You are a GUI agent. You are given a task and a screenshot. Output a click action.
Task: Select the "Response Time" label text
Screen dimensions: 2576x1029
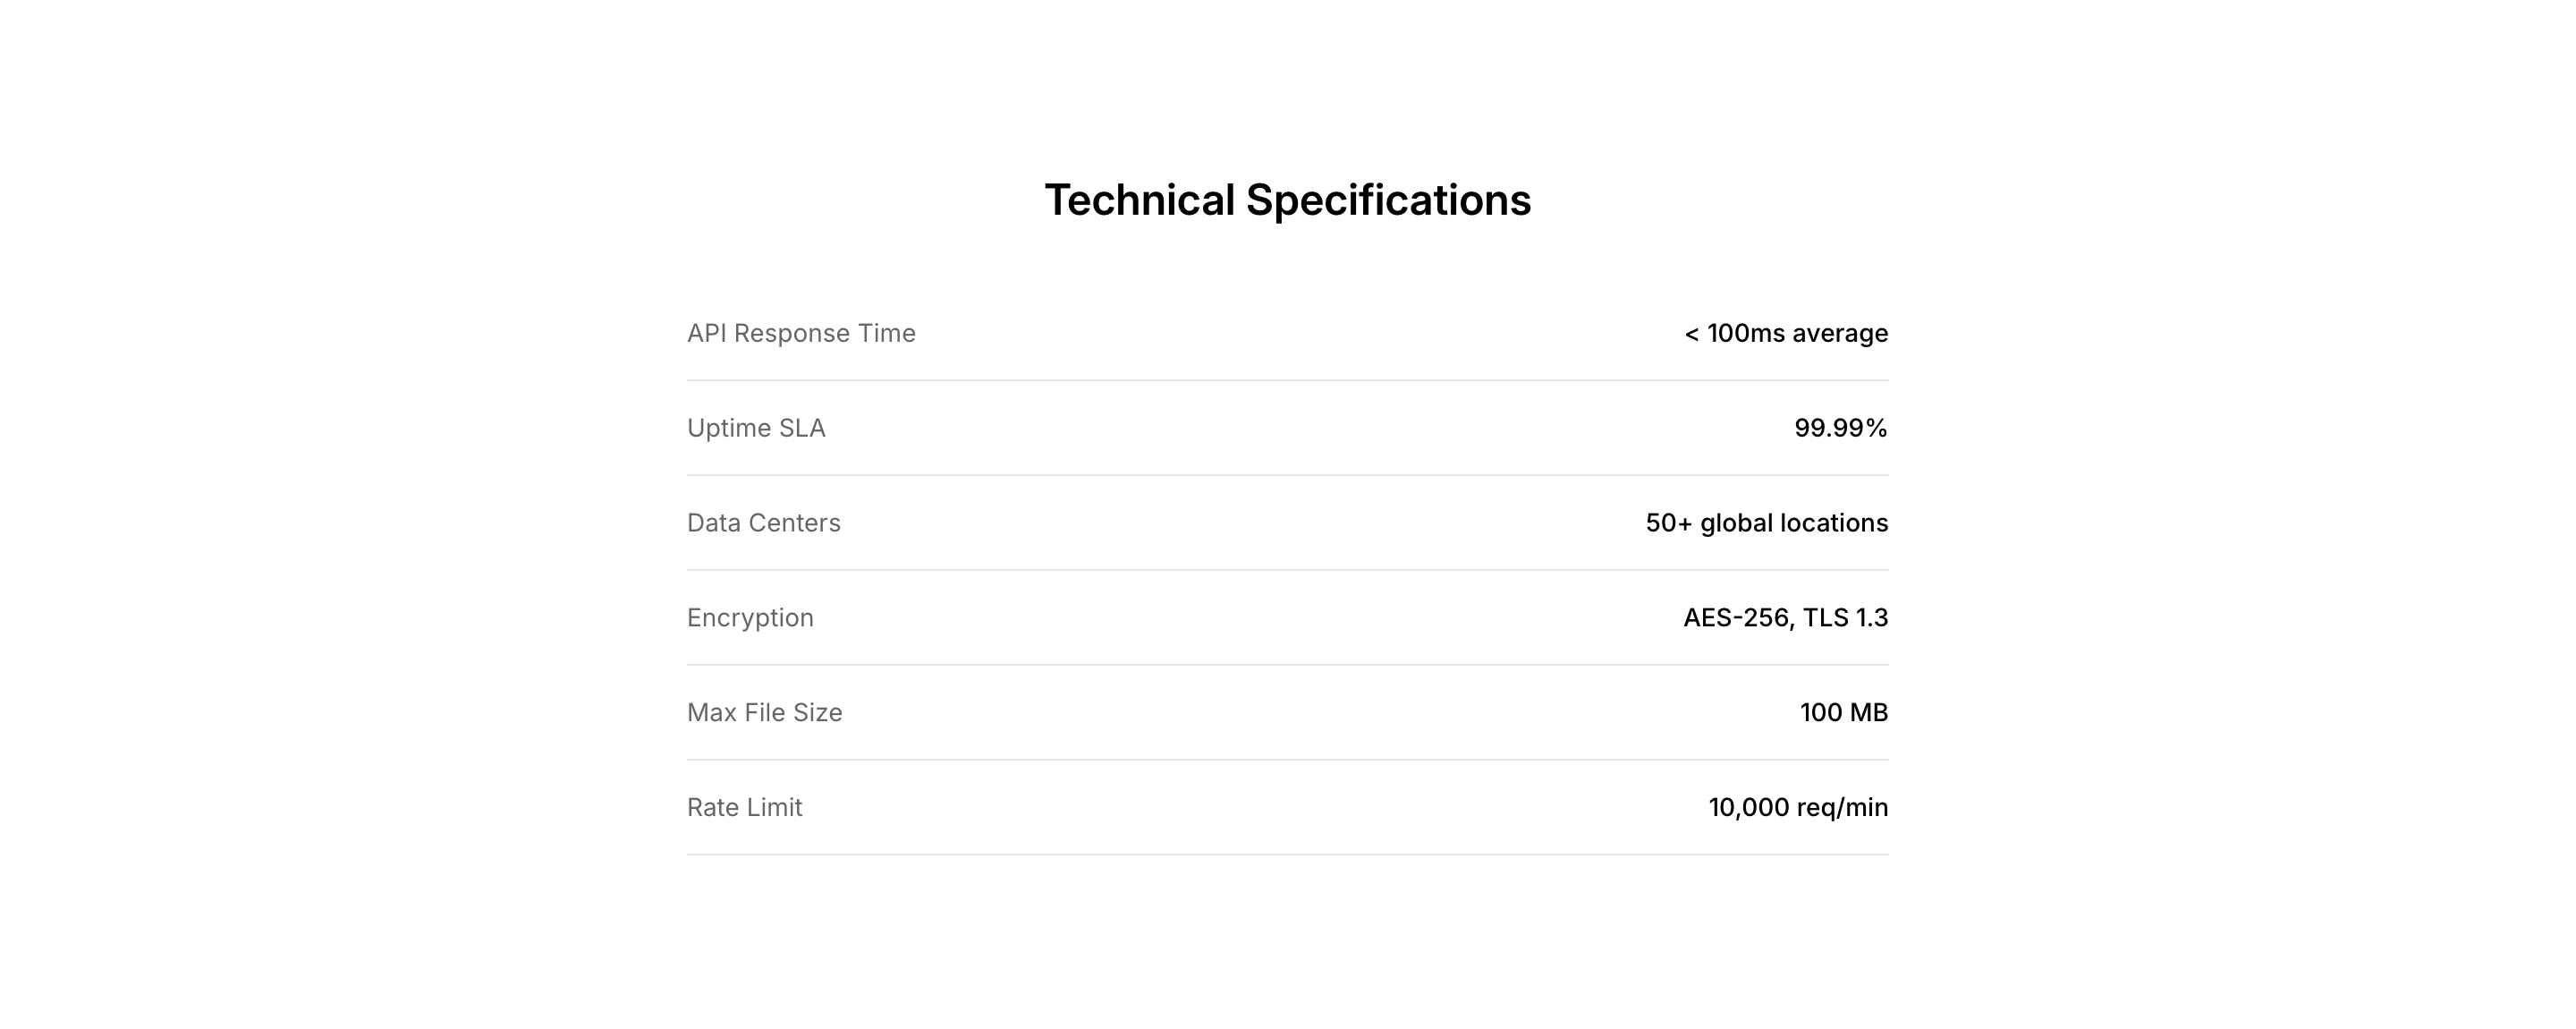pos(824,333)
